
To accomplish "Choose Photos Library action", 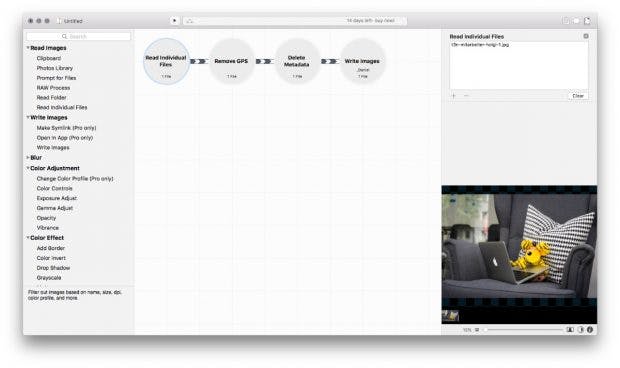I will (x=55, y=68).
